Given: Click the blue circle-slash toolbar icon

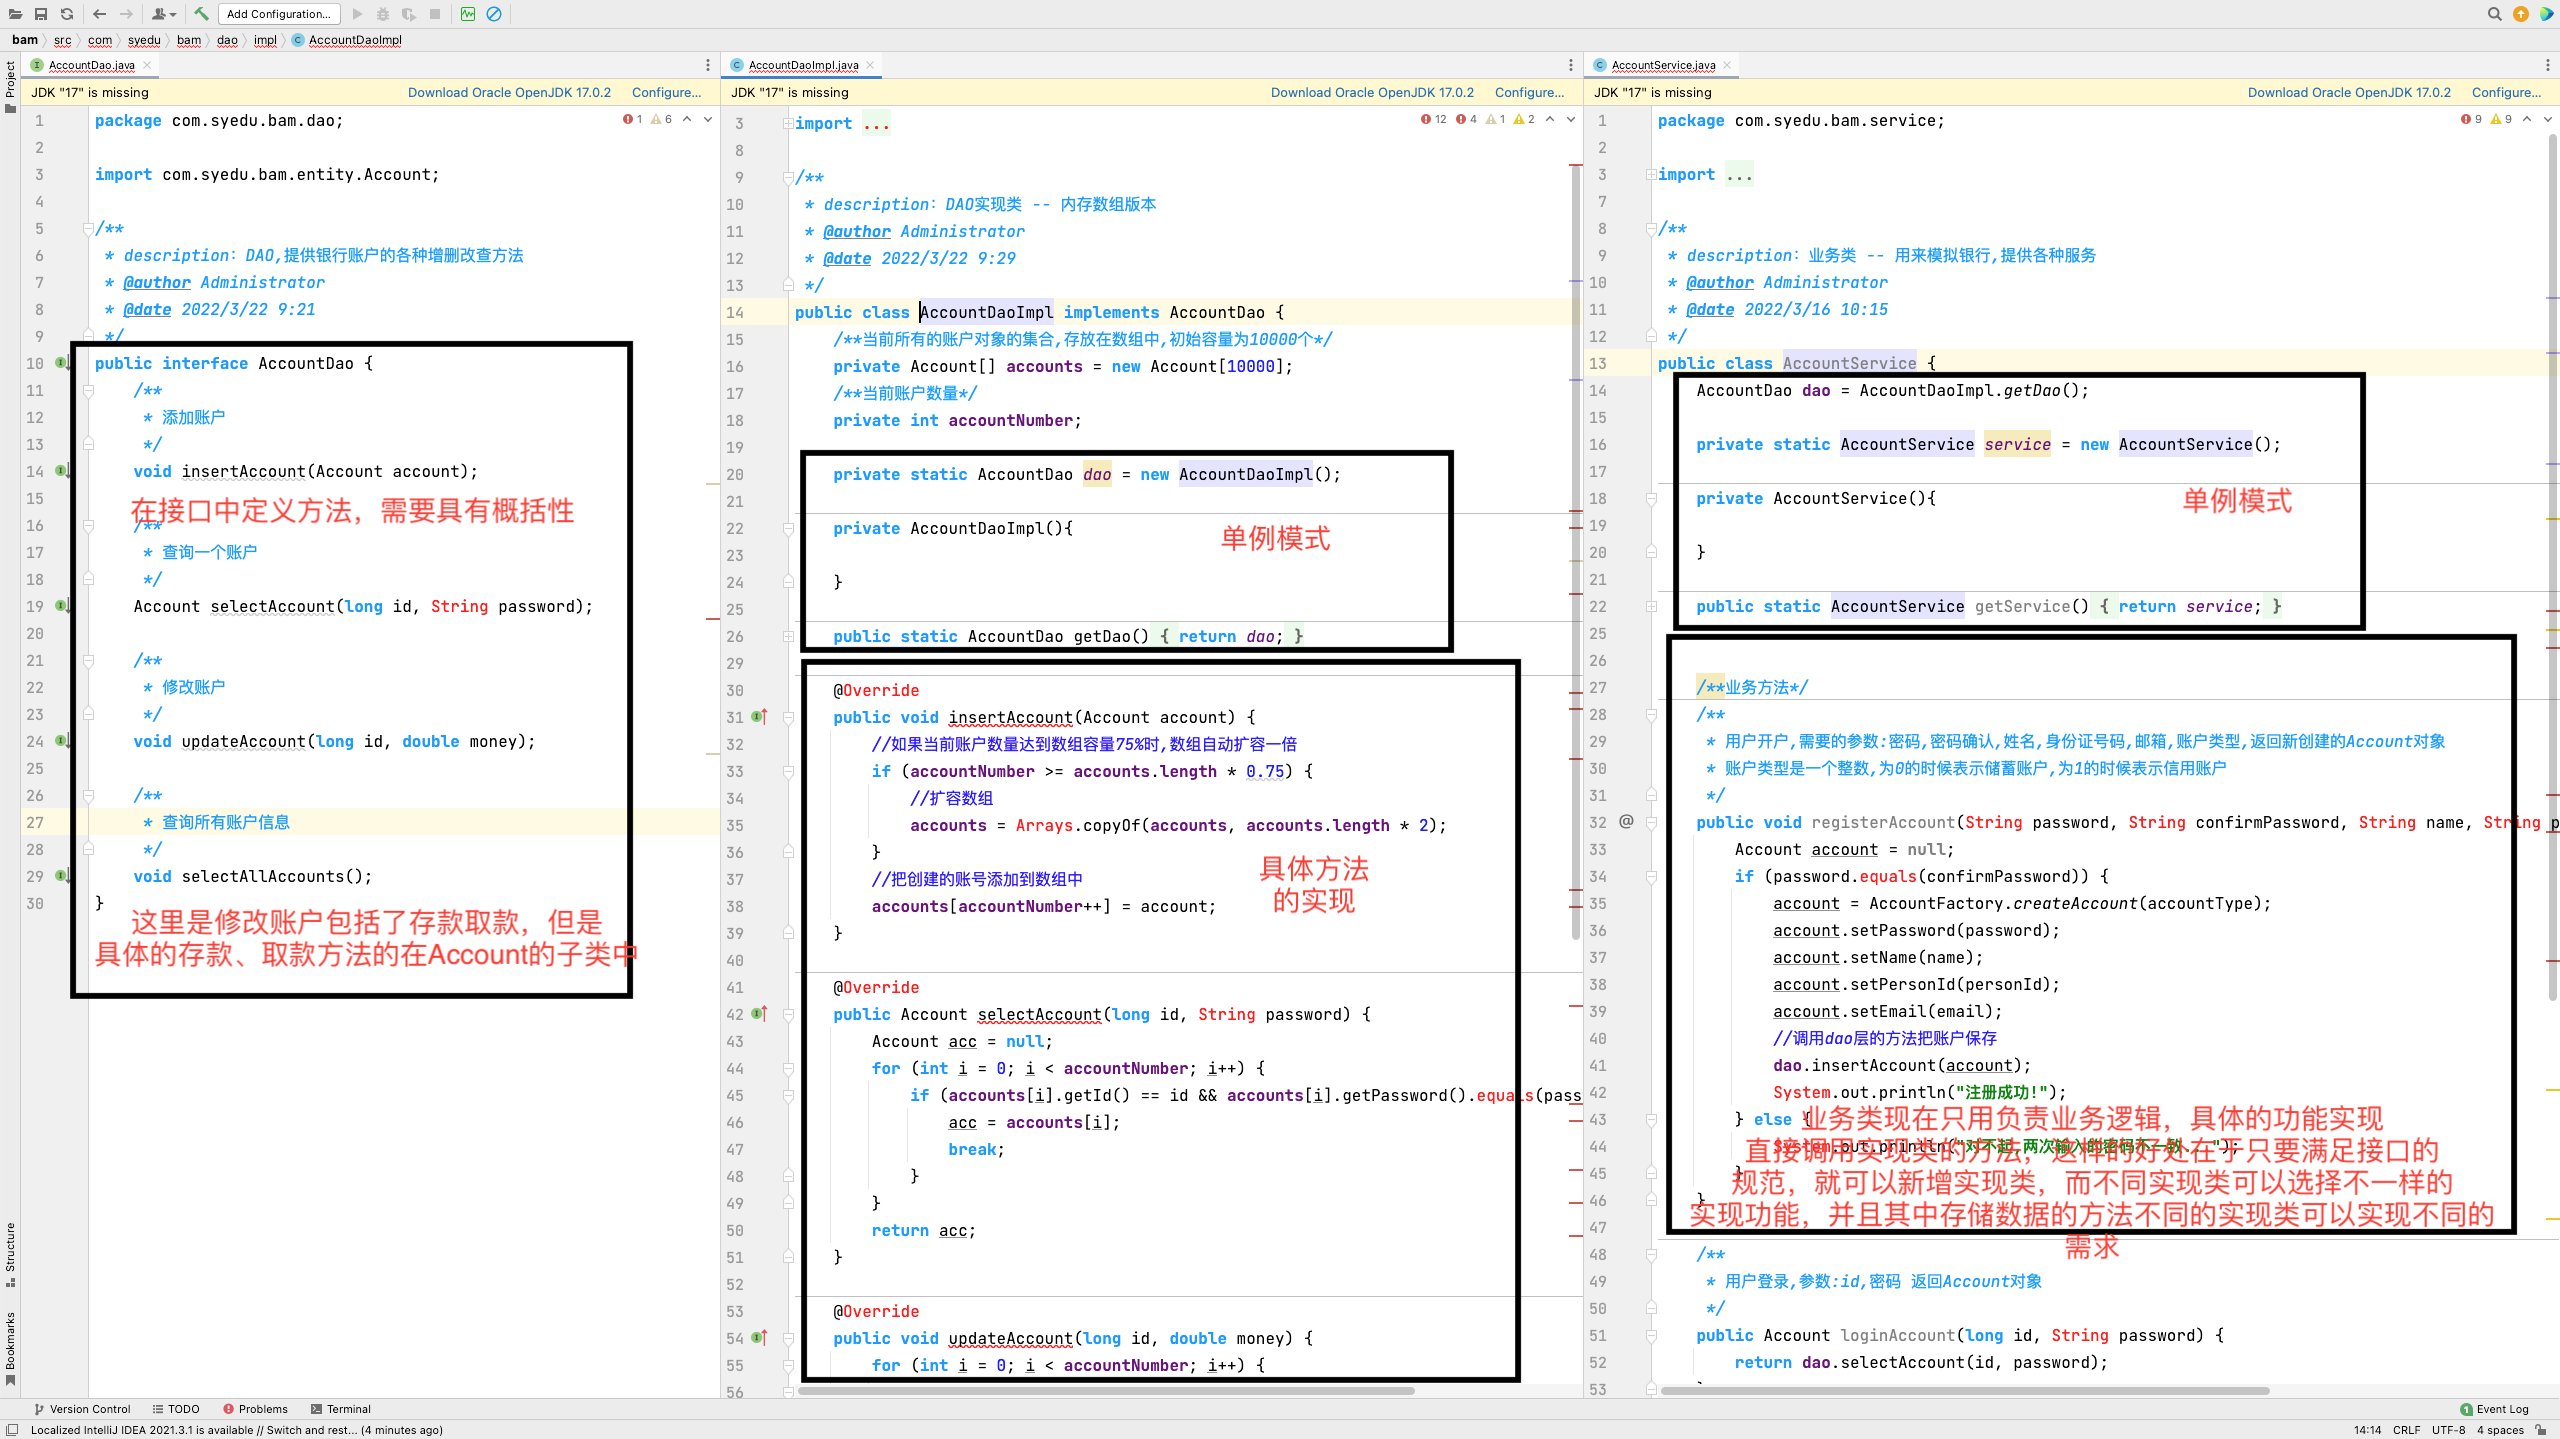Looking at the screenshot, I should pyautogui.click(x=494, y=14).
